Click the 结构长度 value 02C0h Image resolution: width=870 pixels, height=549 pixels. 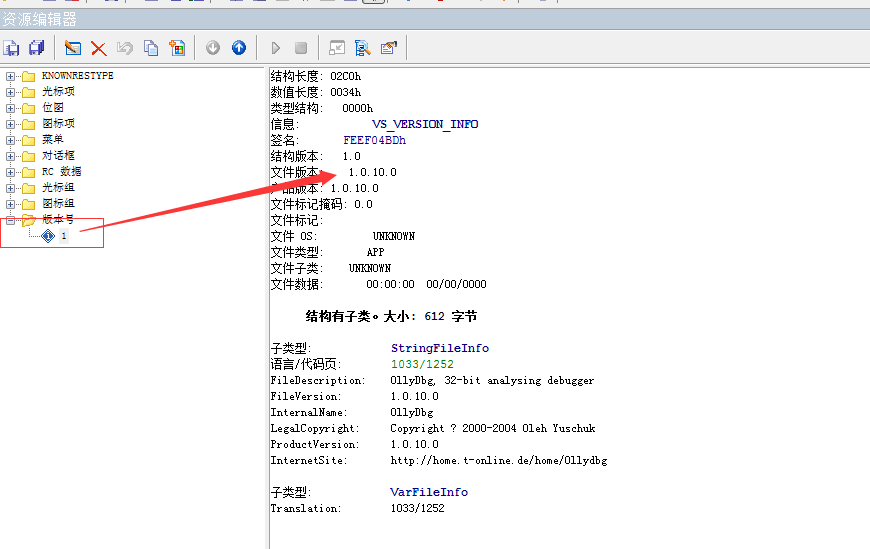[346, 76]
